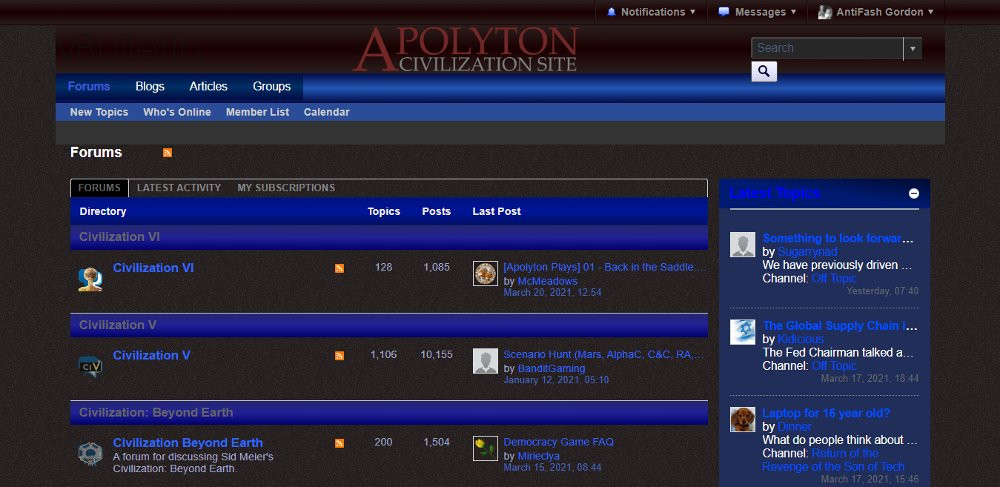
Task: Open Who's Online submenu link
Action: pyautogui.click(x=177, y=112)
